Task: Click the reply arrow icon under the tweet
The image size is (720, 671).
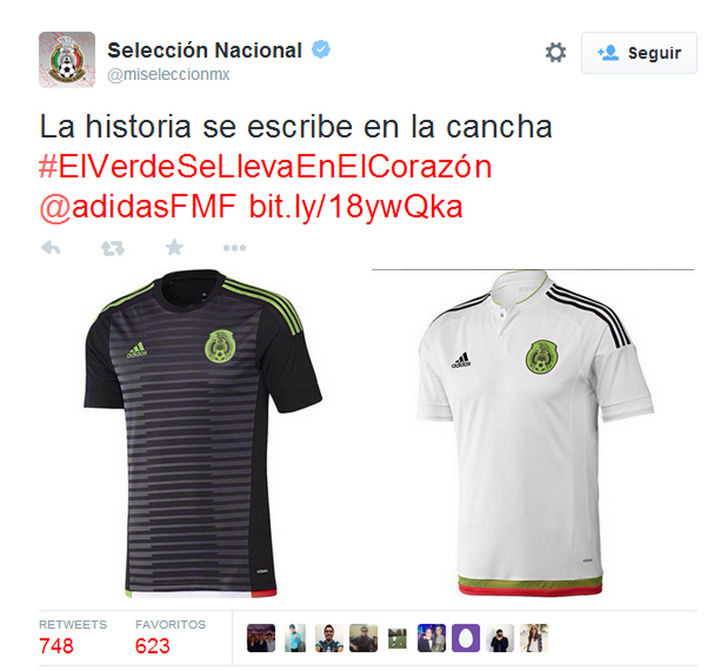Action: point(51,248)
